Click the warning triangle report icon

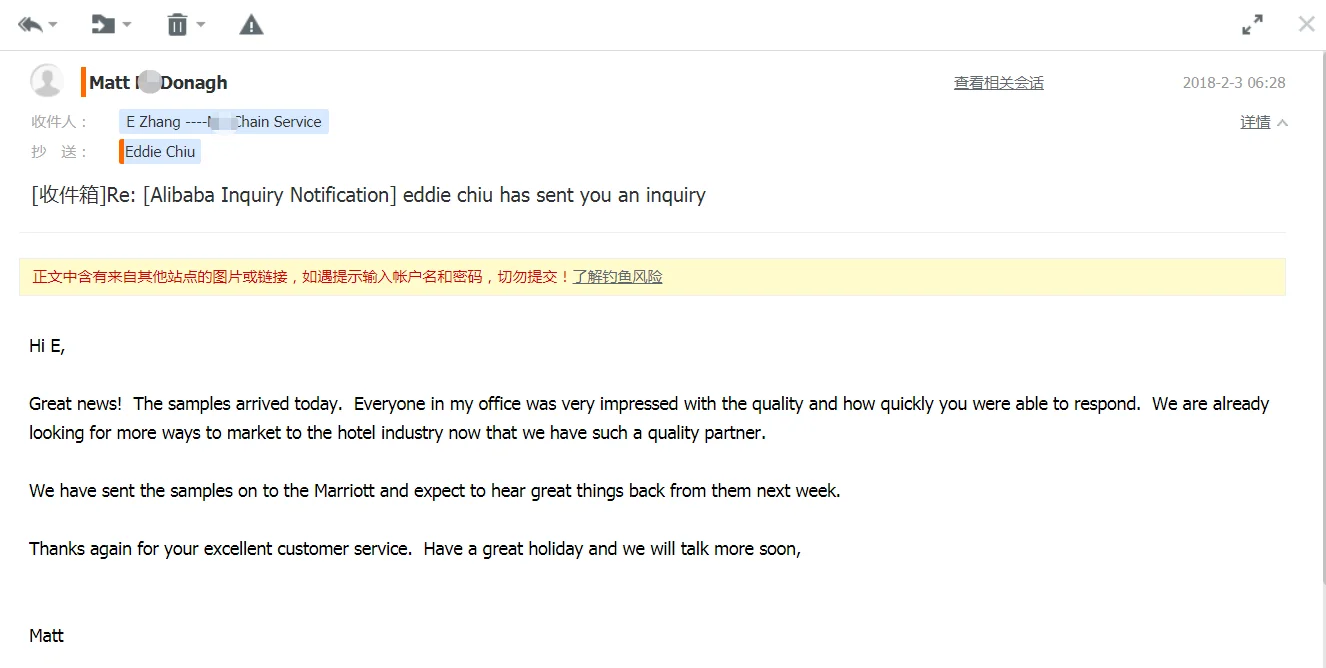[x=251, y=24]
